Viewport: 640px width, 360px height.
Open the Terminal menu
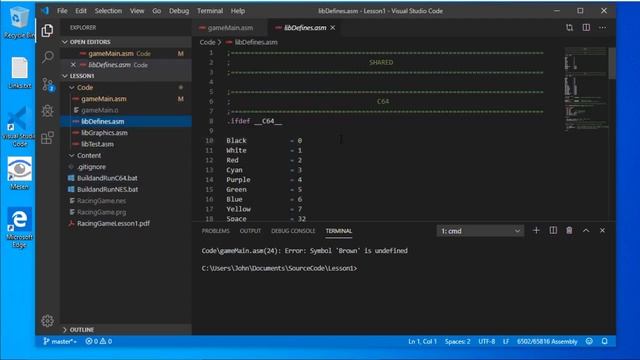tap(210, 11)
